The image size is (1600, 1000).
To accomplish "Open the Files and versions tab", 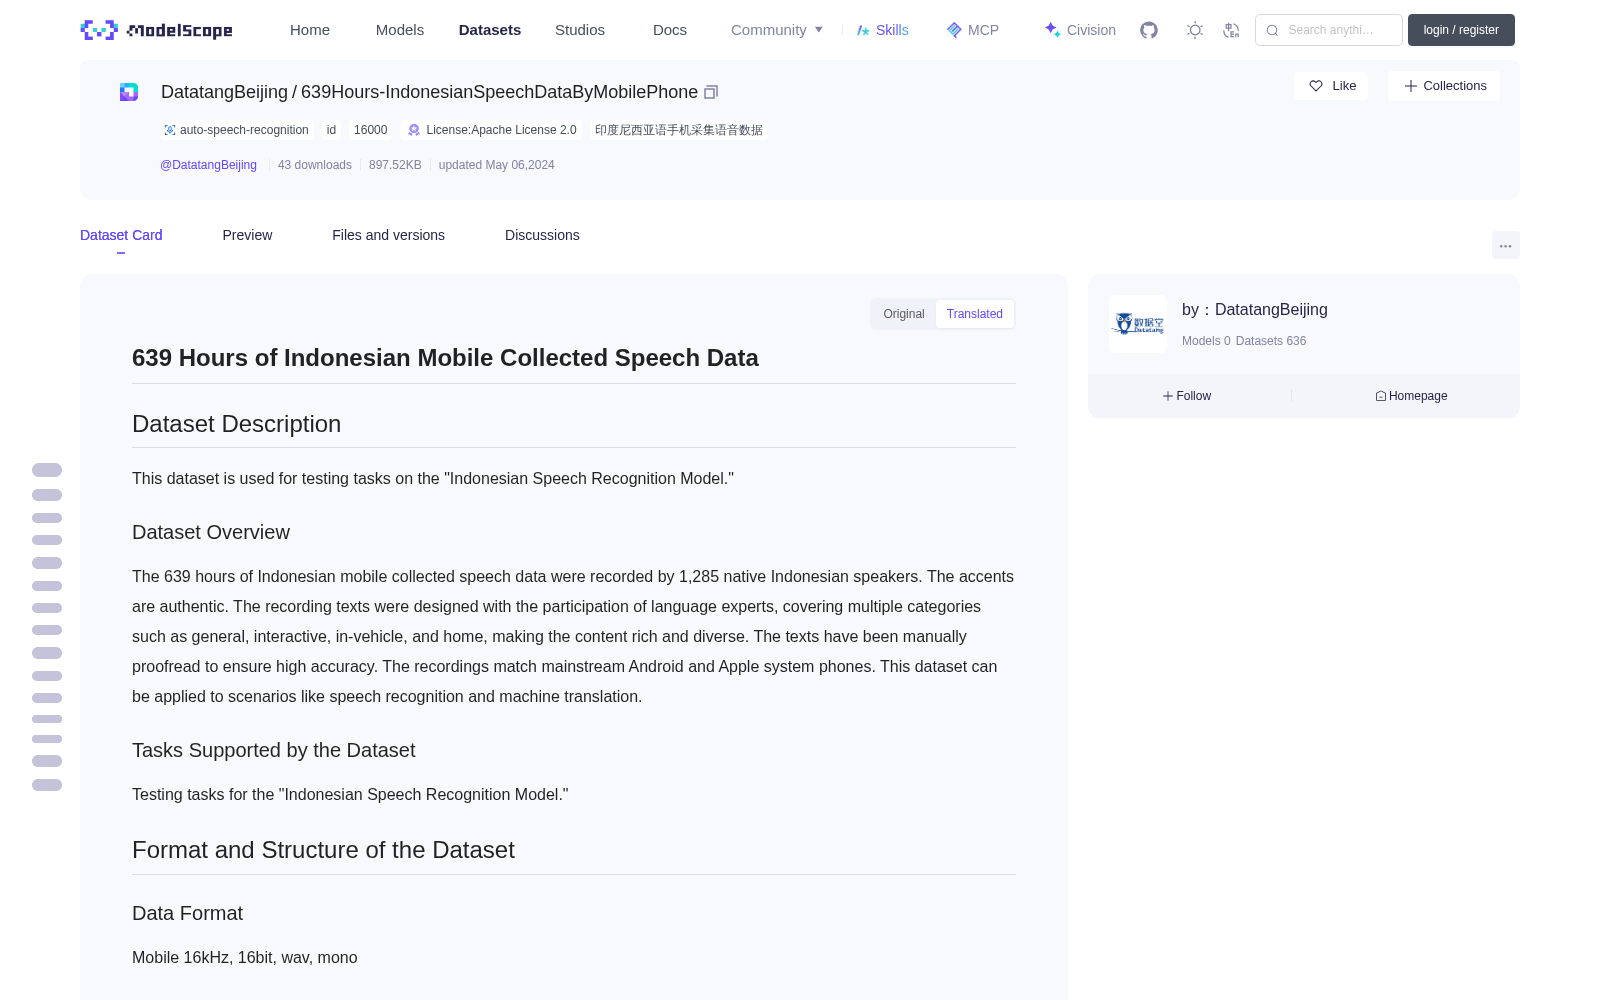I will click(388, 235).
